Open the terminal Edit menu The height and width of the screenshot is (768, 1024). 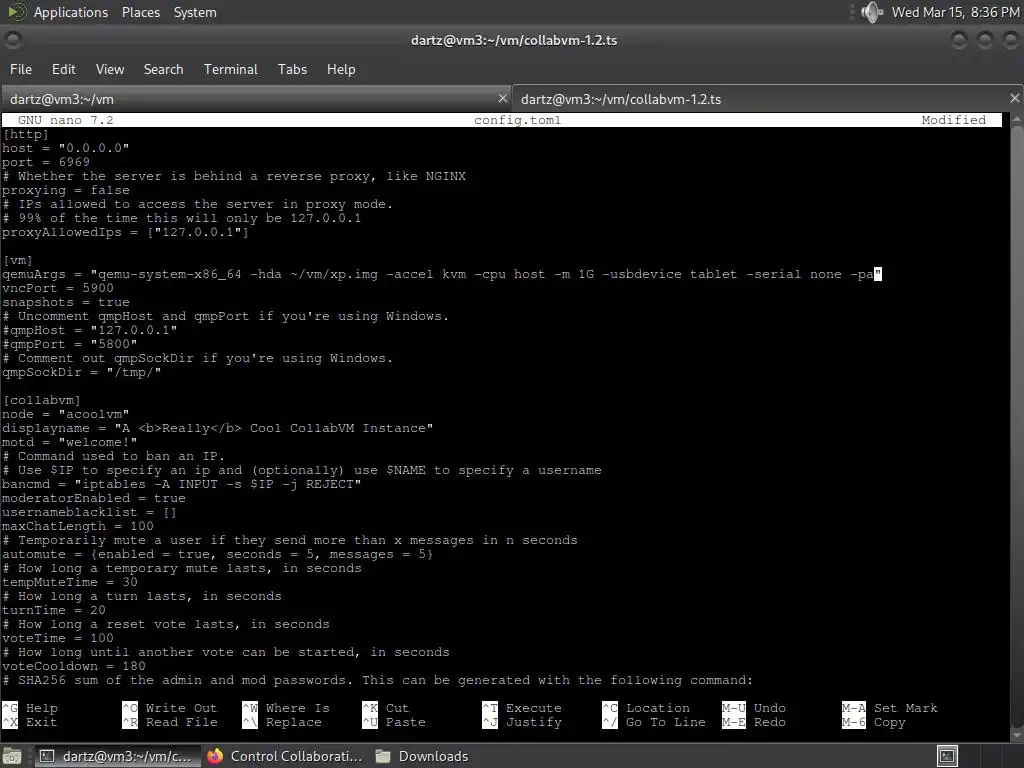pos(63,69)
